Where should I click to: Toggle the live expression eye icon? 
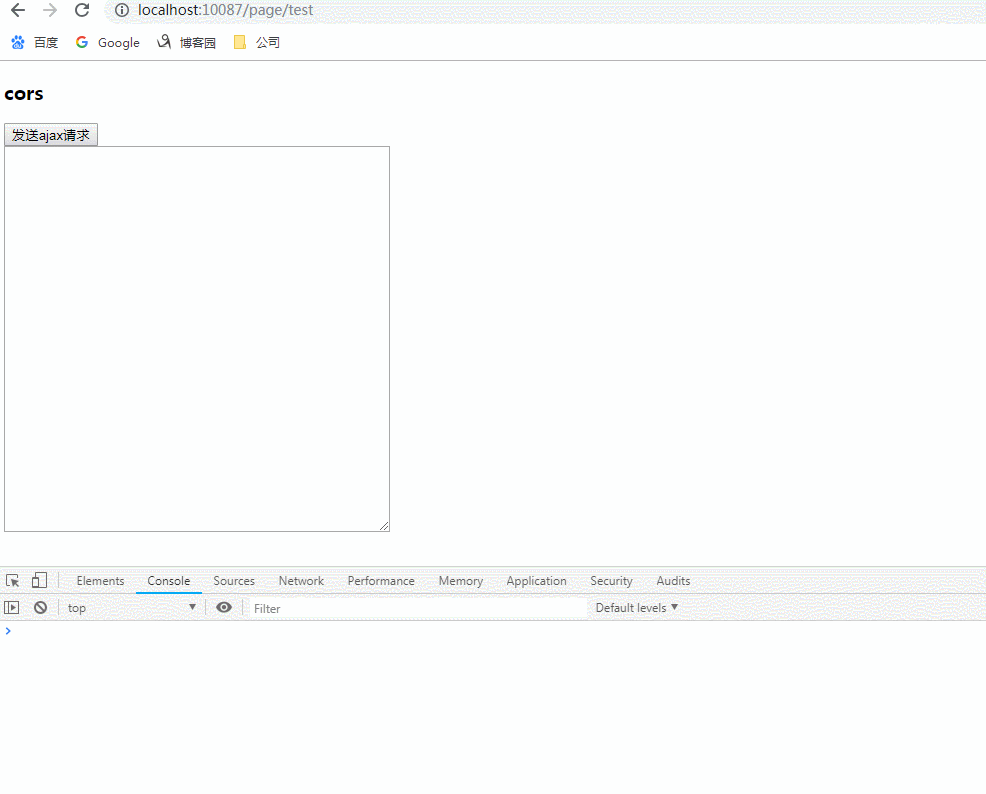point(224,607)
